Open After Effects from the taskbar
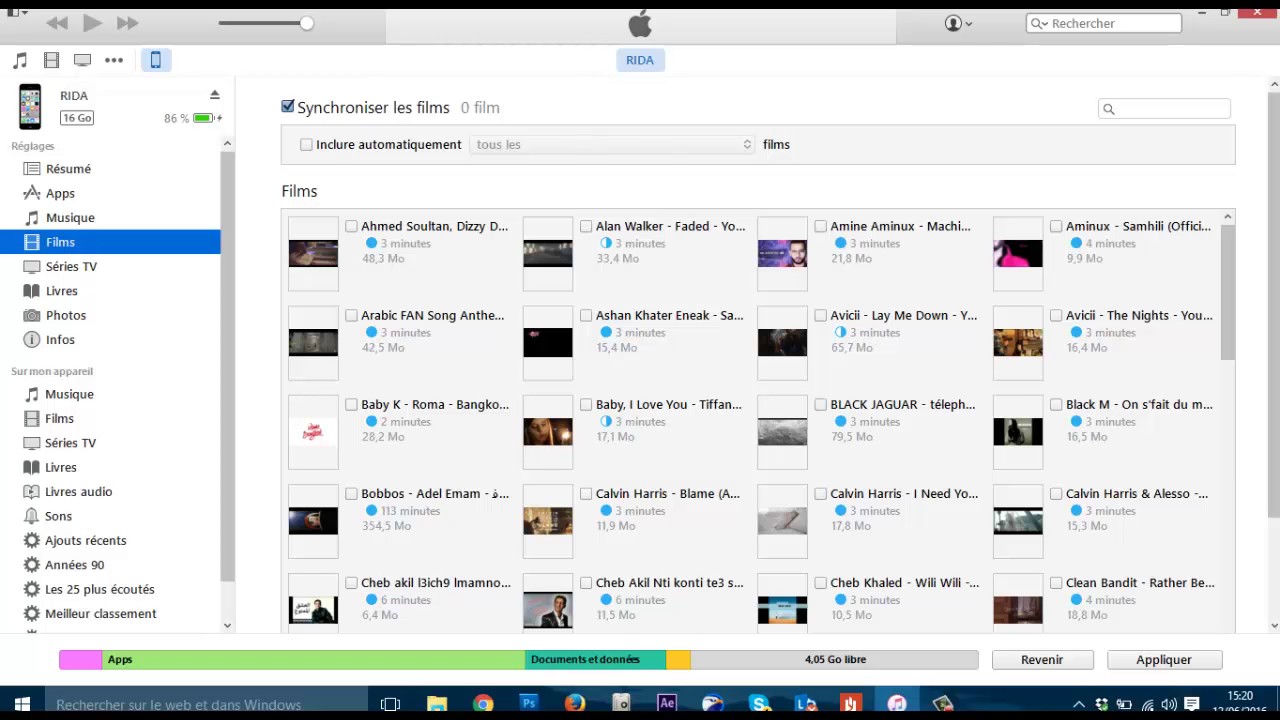 point(667,704)
